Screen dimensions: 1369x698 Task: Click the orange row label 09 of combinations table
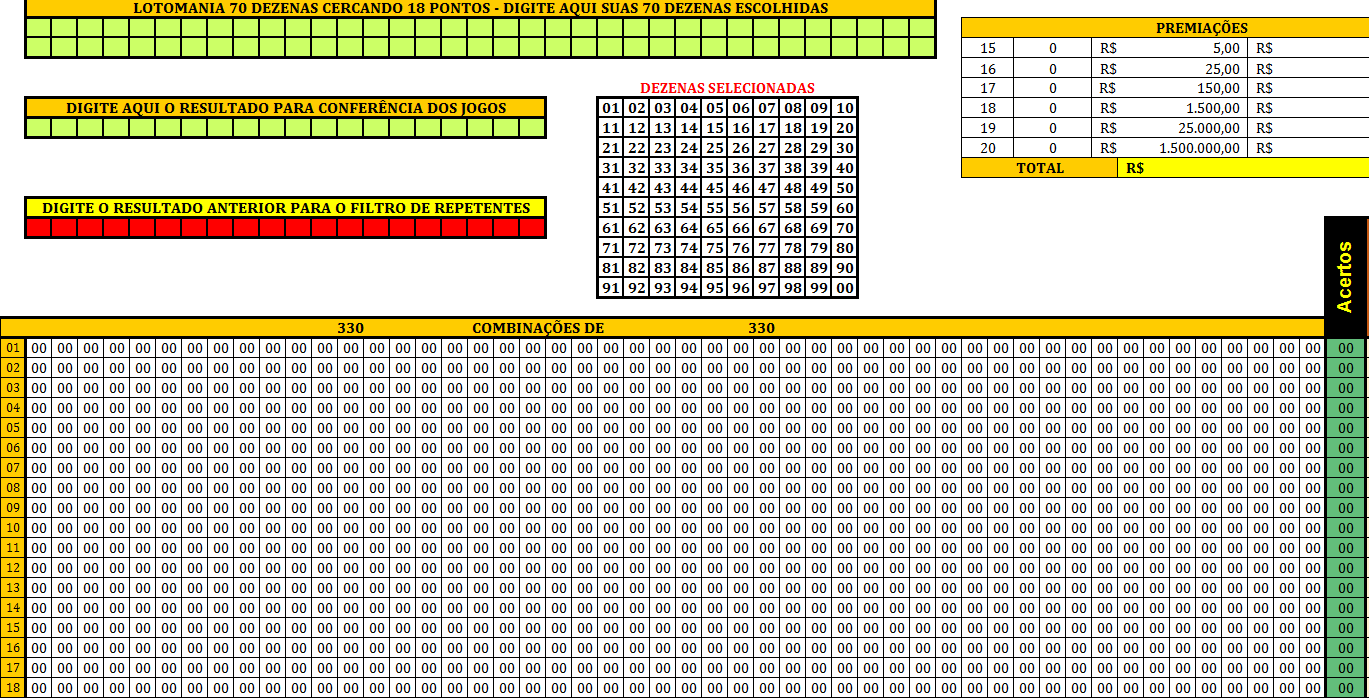point(13,508)
